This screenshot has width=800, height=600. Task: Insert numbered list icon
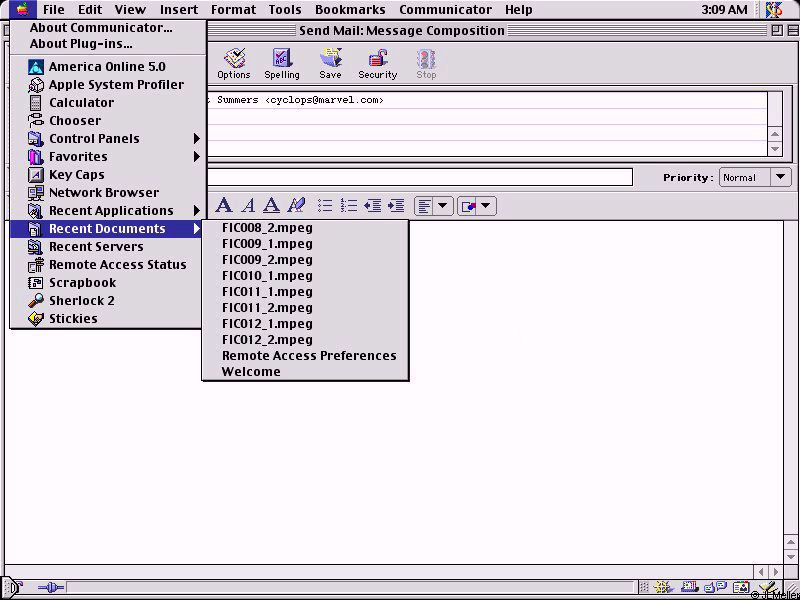[x=349, y=206]
